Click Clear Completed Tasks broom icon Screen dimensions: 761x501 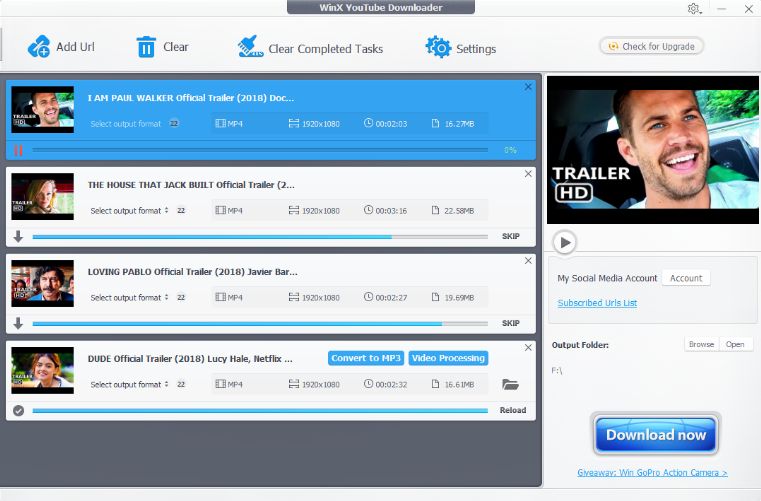coord(250,47)
